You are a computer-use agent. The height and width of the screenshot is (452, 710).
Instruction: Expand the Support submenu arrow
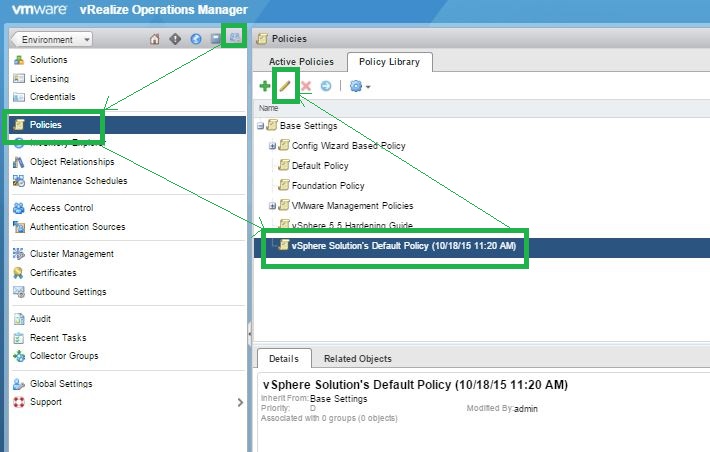[239, 402]
